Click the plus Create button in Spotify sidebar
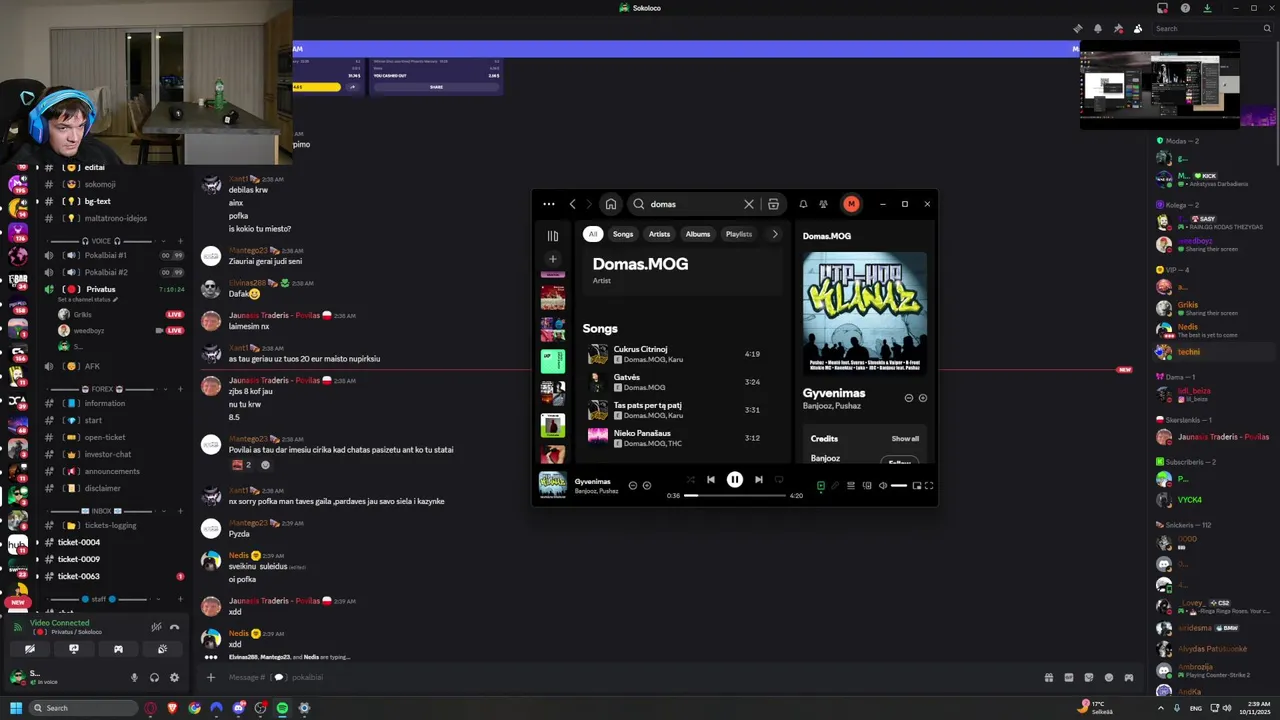 (x=552, y=259)
